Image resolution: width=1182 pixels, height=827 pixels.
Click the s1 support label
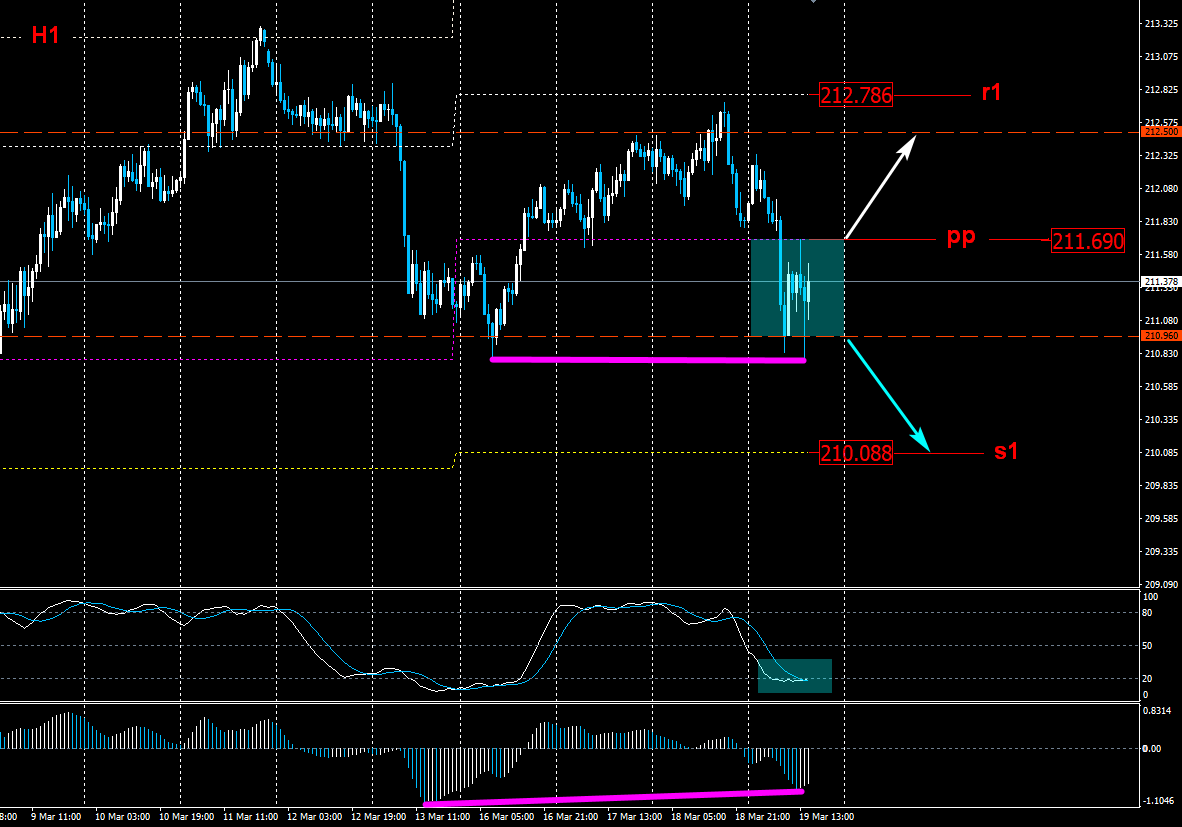pos(1006,451)
